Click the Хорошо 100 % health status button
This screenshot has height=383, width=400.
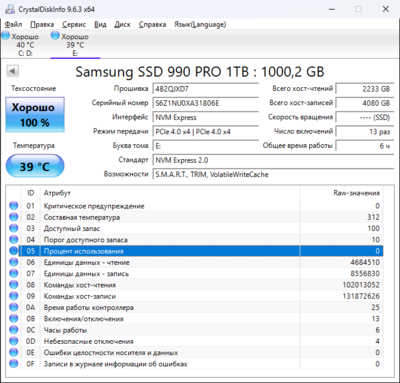[x=35, y=115]
